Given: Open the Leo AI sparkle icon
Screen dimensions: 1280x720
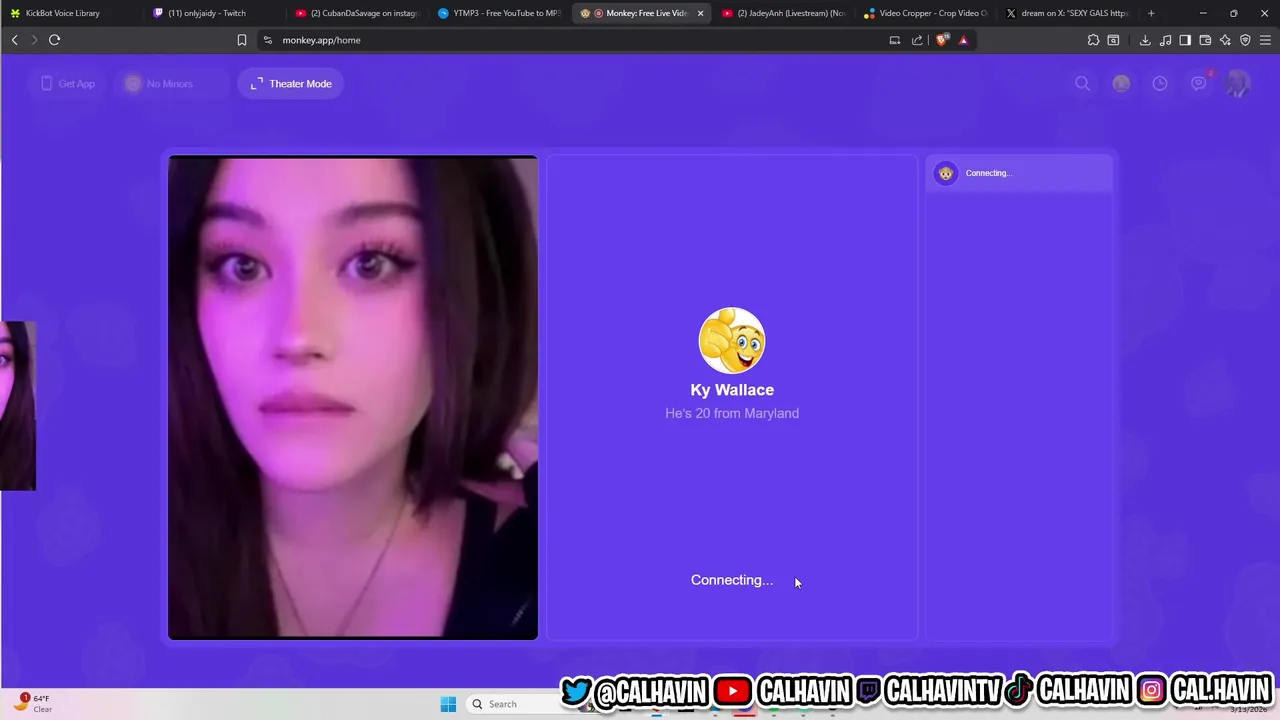Looking at the screenshot, I should coord(1225,40).
